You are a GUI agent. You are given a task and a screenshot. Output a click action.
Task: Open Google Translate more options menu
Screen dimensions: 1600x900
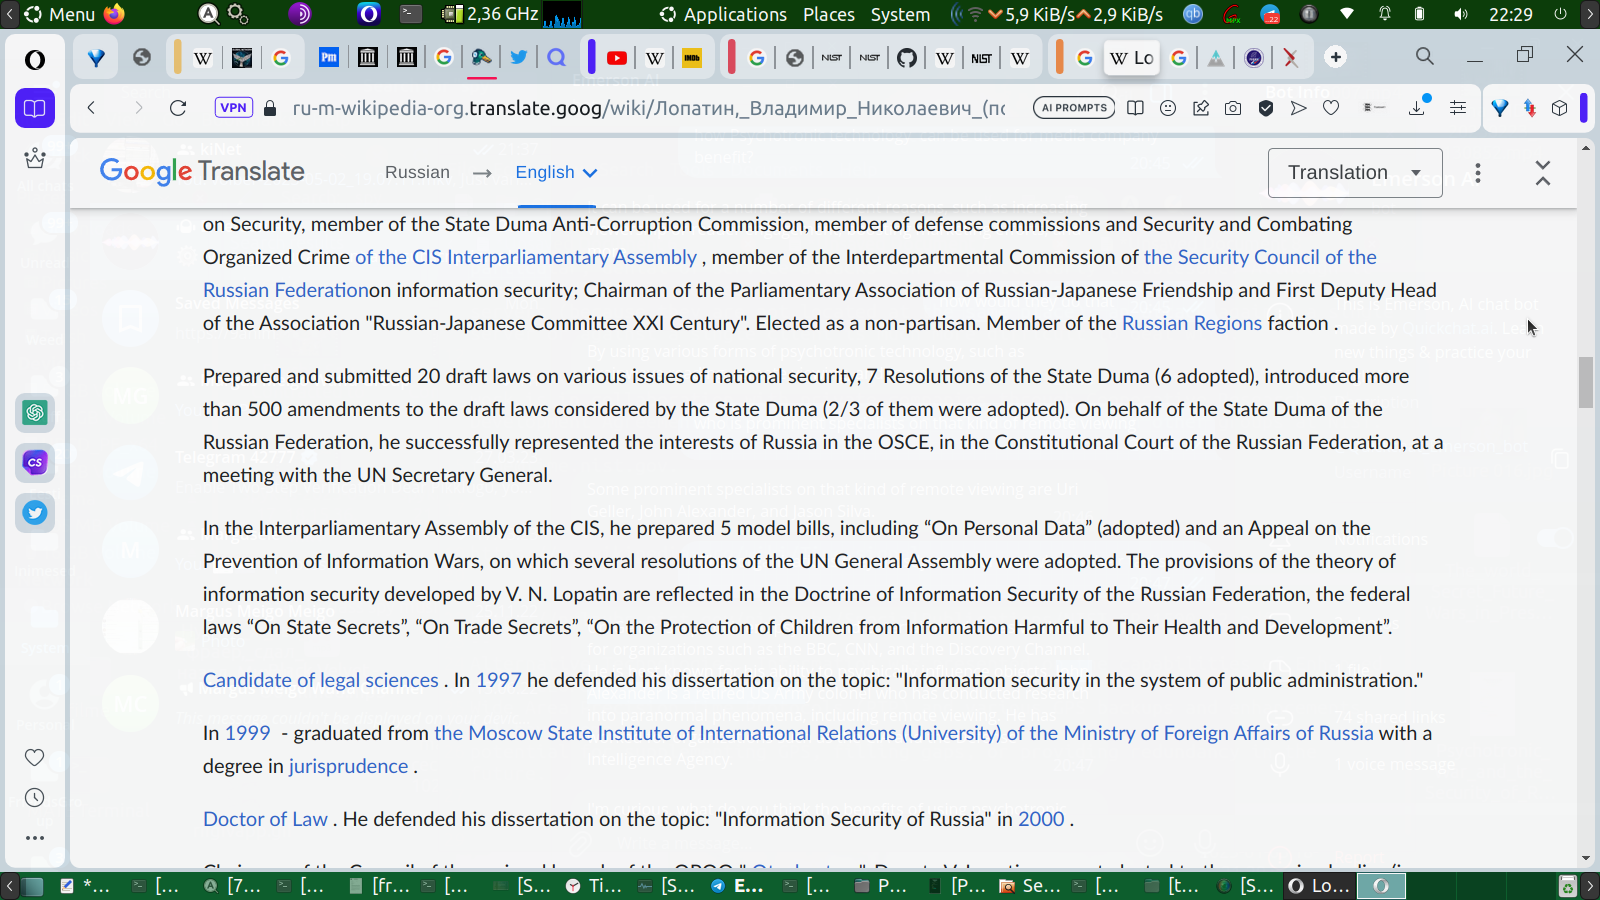click(1478, 173)
